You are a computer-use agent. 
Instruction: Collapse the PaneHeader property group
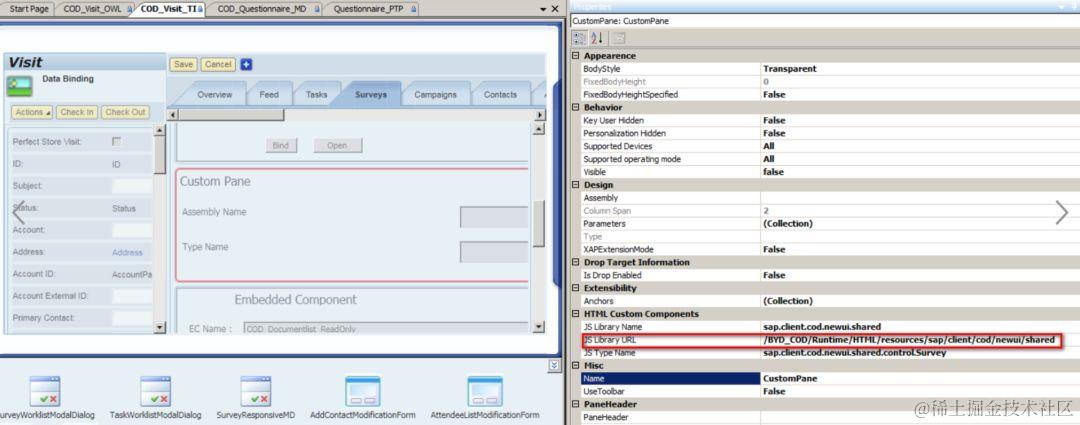[576, 404]
